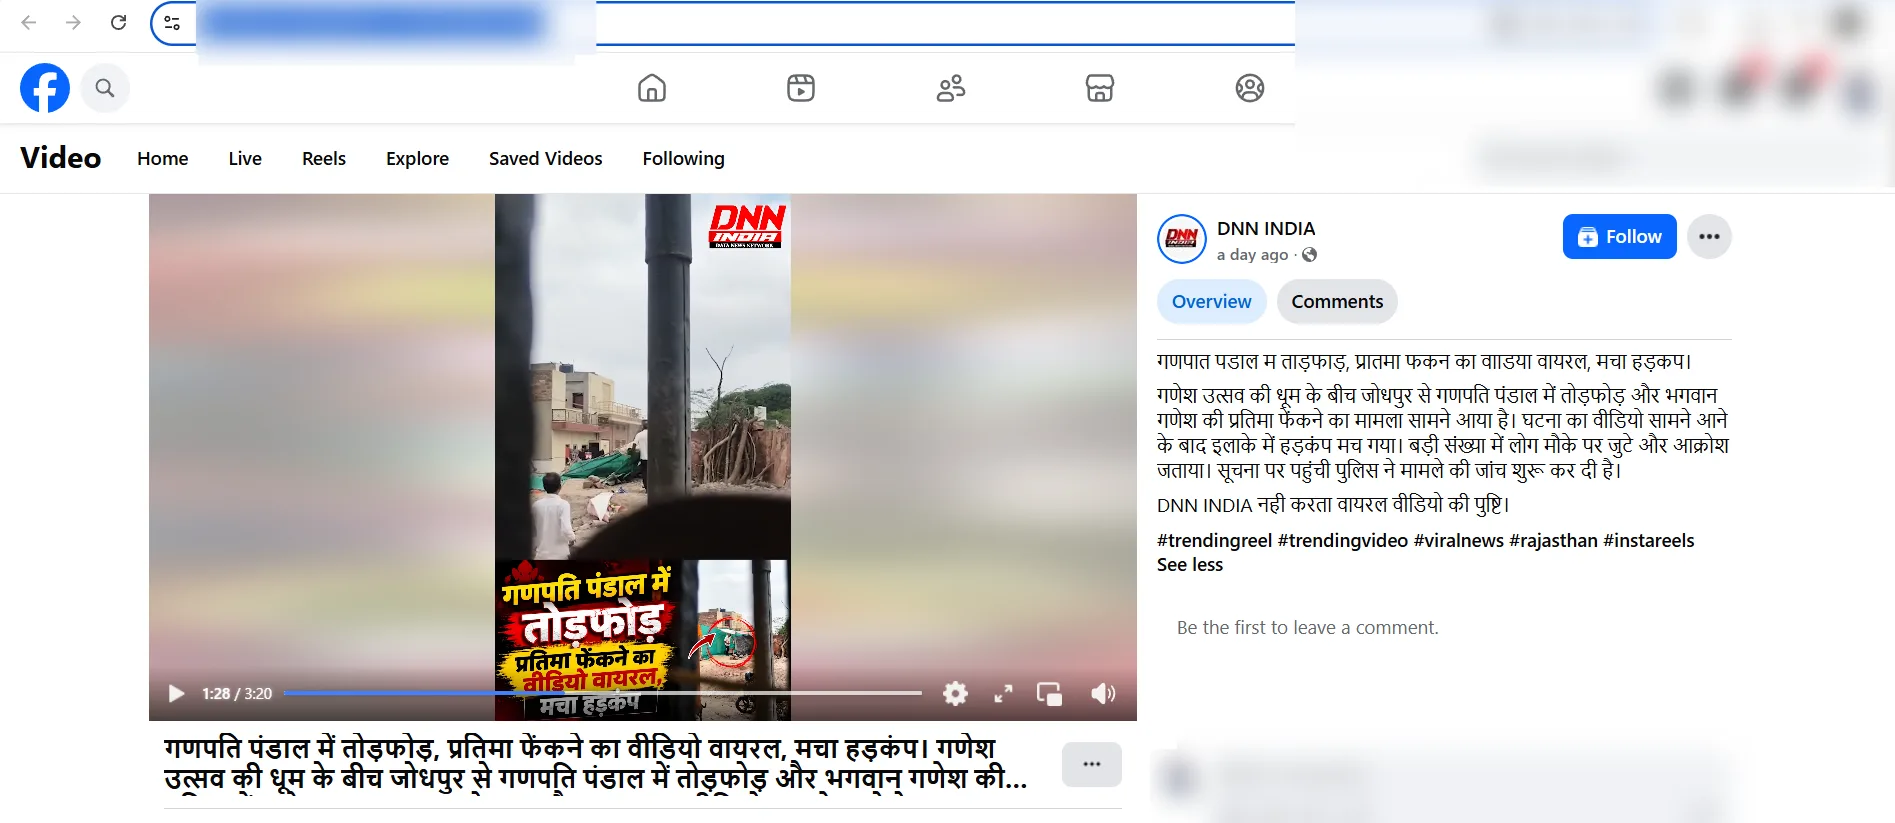Open the Facebook logo home link
The width and height of the screenshot is (1895, 823).
pyautogui.click(x=45, y=88)
